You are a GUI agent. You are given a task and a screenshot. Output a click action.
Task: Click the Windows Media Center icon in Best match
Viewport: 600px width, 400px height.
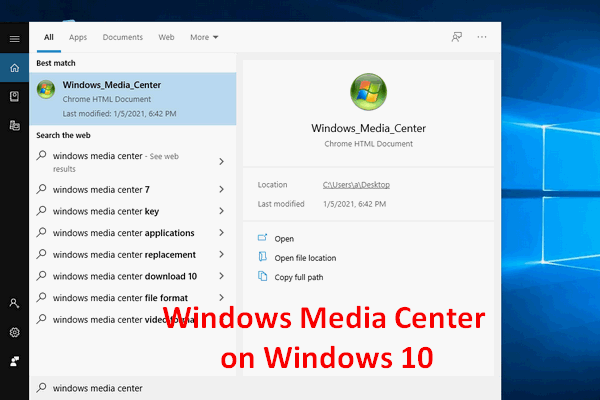tap(46, 90)
